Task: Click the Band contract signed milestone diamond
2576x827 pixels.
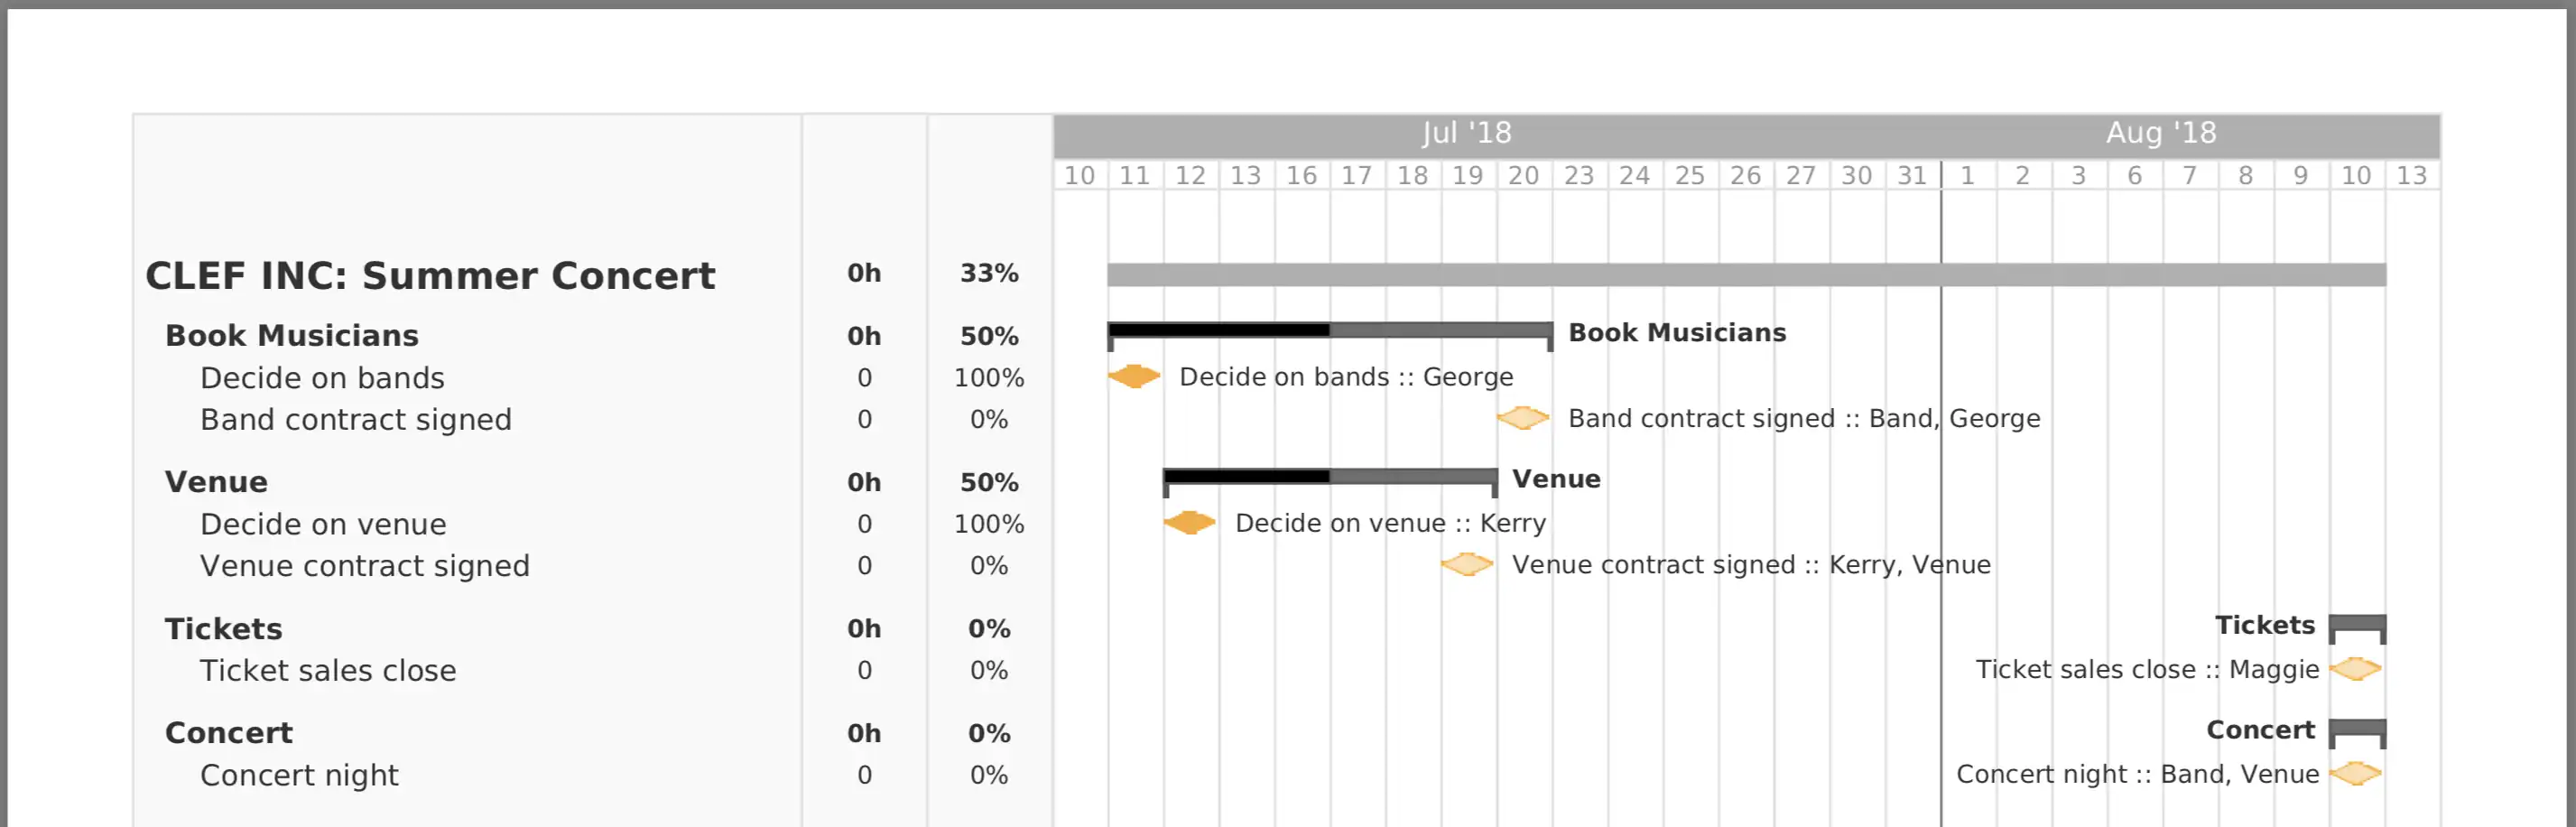Action: (1523, 418)
